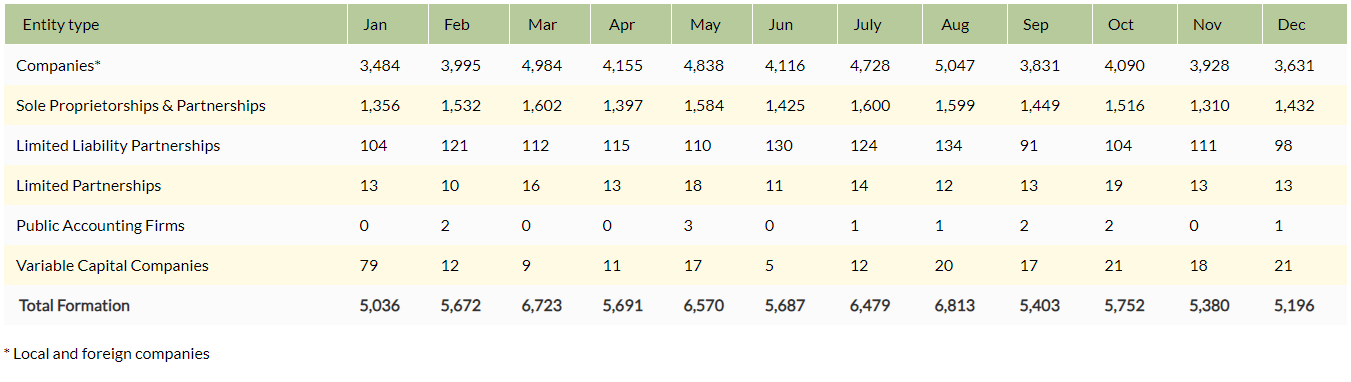The image size is (1351, 382).
Task: Click the Dec column header
Action: [1291, 25]
